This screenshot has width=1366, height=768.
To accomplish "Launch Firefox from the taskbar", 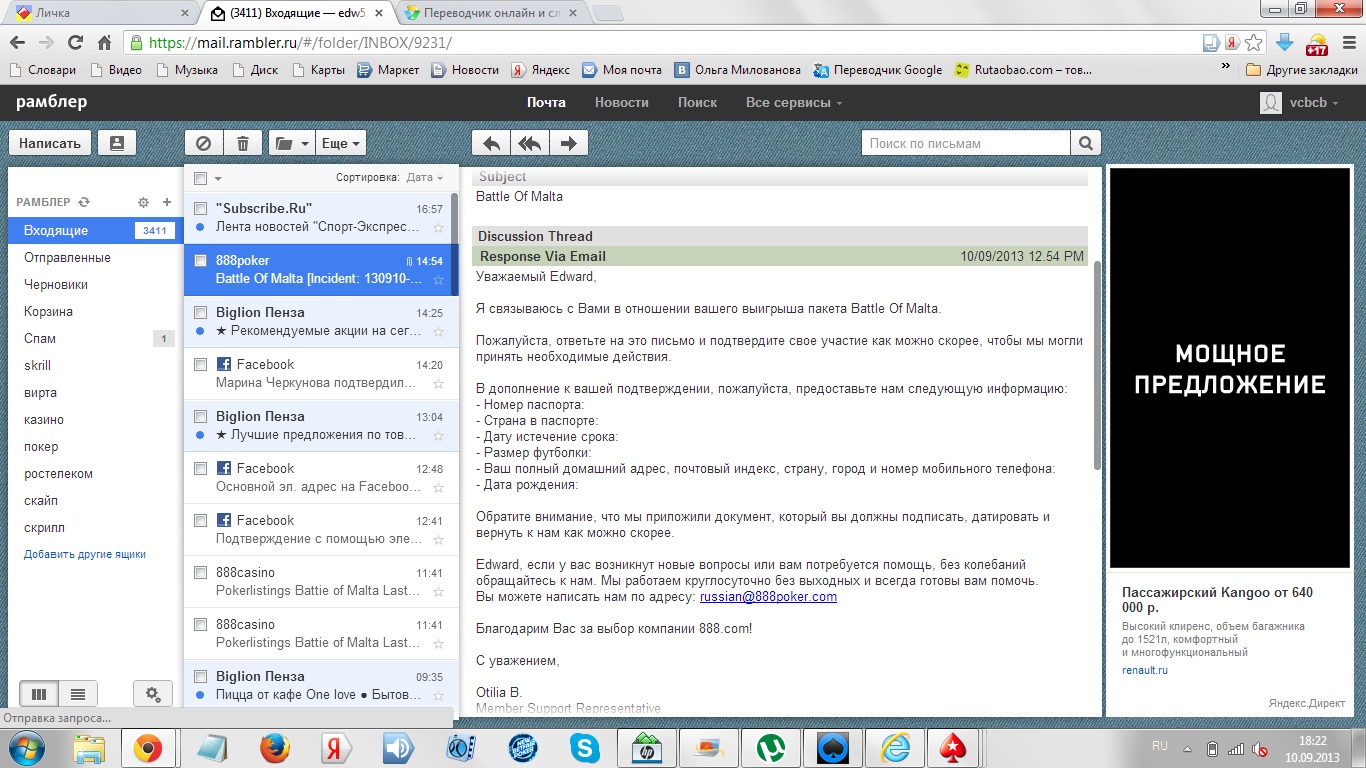I will (x=275, y=748).
